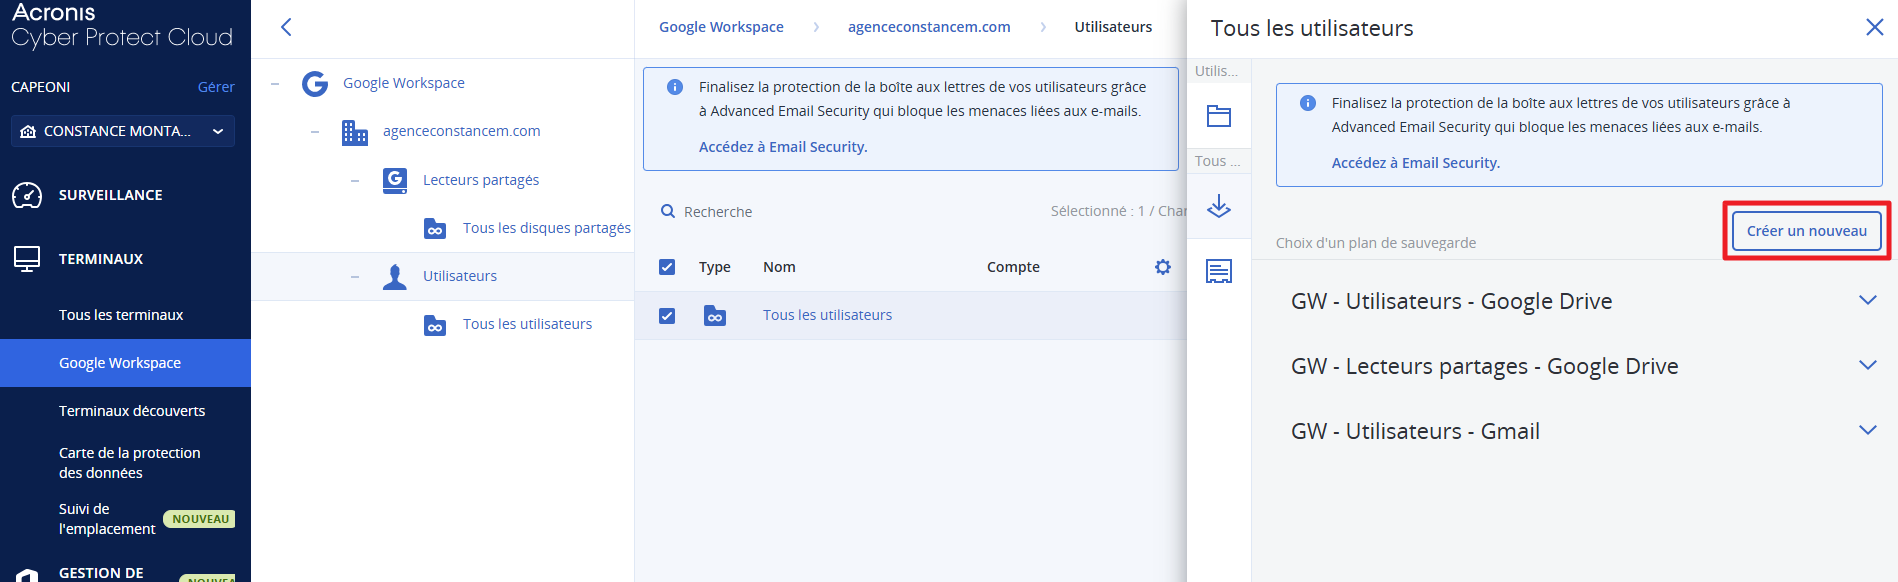Click the activities list icon in the panel strip
Viewport: 1898px width, 582px height.
pyautogui.click(x=1219, y=271)
